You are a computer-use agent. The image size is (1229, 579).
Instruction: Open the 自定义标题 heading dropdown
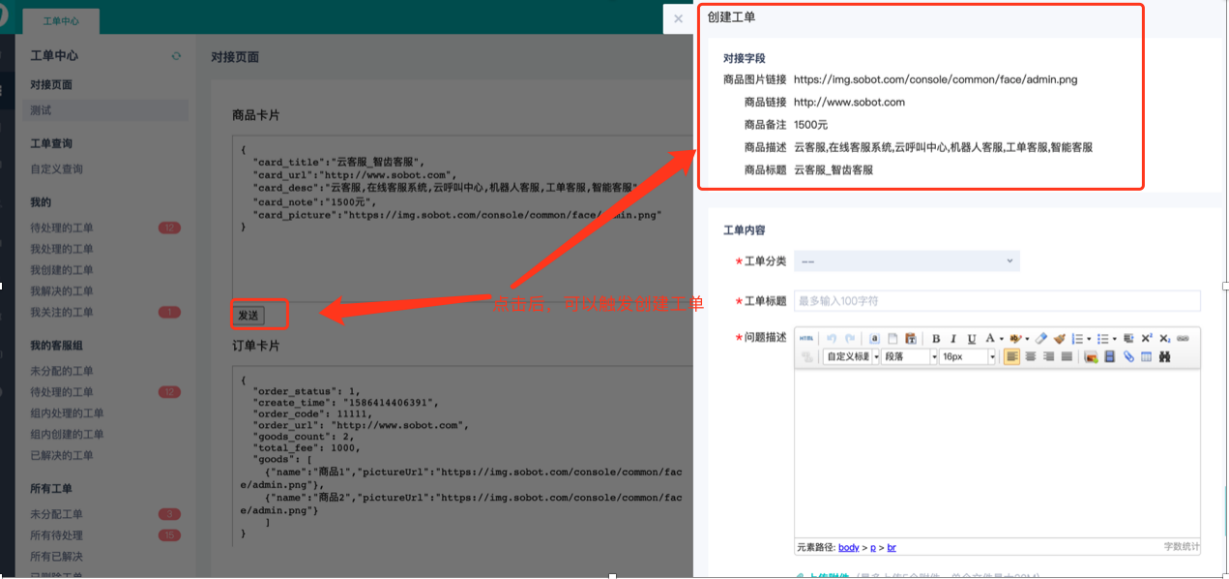[x=852, y=356]
